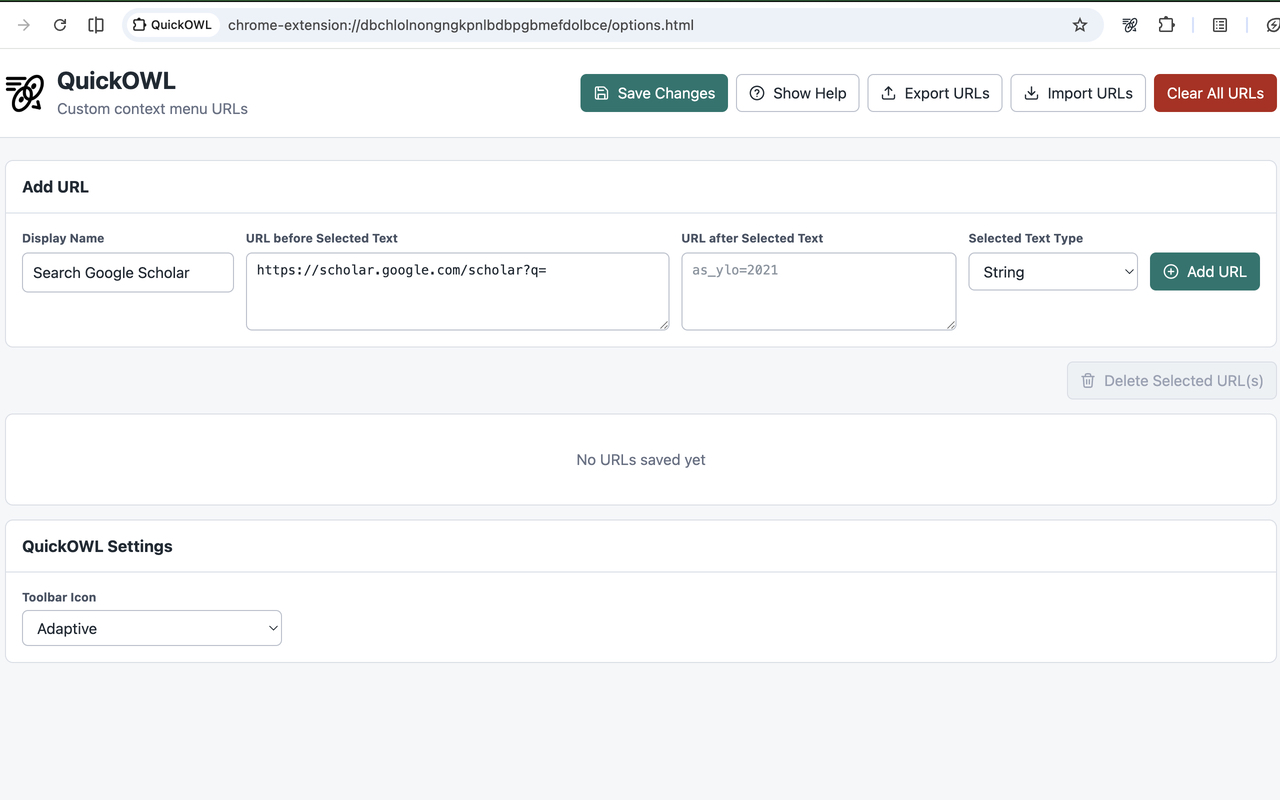
Task: Click Show Help button
Action: point(798,93)
